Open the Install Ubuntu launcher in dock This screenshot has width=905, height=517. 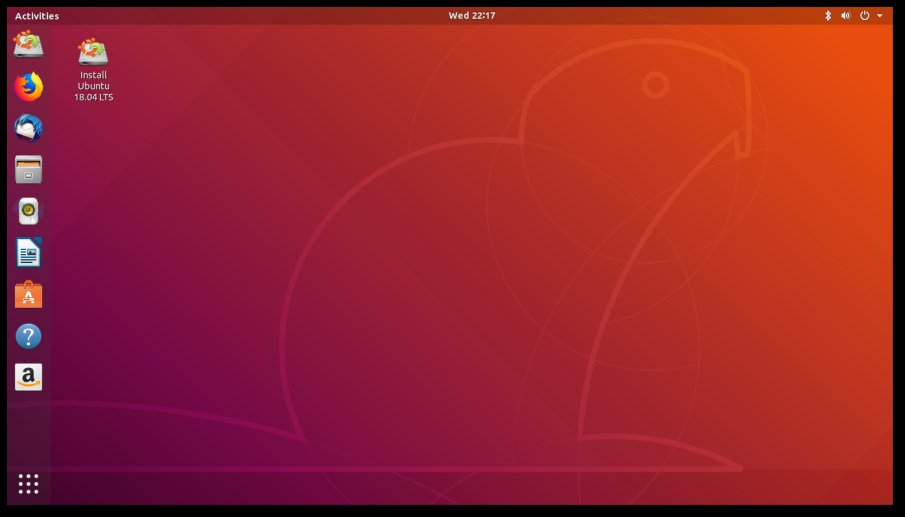pos(28,44)
